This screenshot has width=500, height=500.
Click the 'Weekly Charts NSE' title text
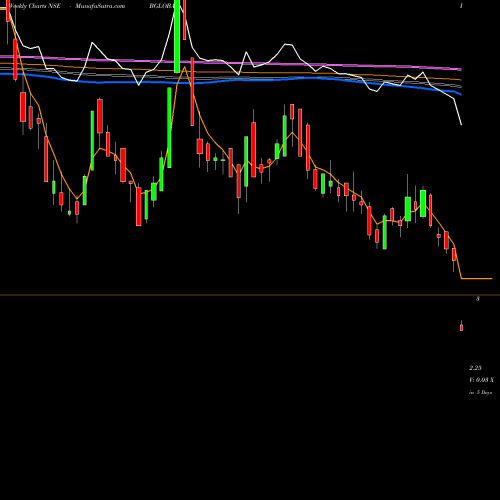pos(35,6)
